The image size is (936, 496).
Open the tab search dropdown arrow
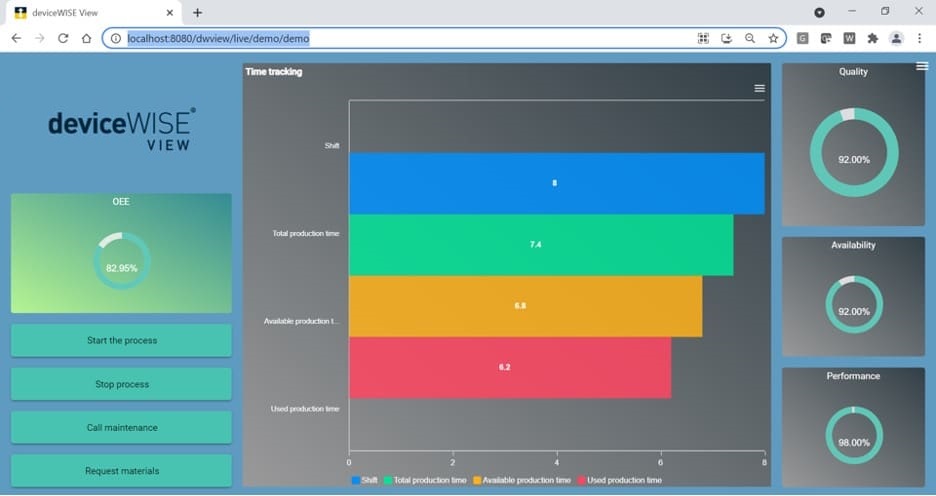tap(820, 13)
